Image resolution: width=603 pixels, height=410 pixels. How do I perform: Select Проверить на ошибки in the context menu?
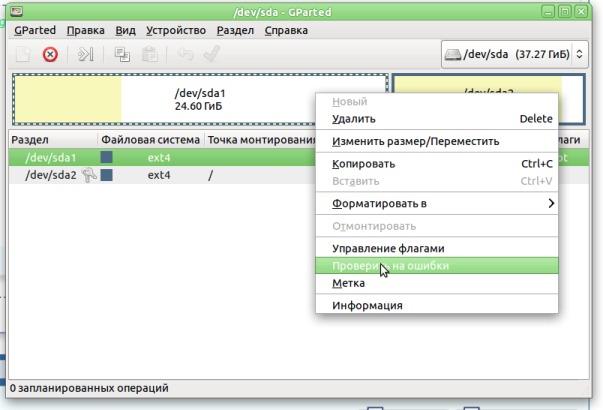[437, 266]
